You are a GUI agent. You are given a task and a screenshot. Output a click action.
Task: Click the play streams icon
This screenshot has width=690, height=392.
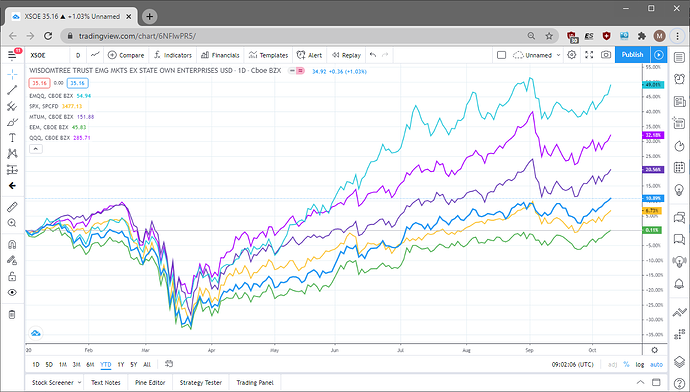(x=659, y=55)
